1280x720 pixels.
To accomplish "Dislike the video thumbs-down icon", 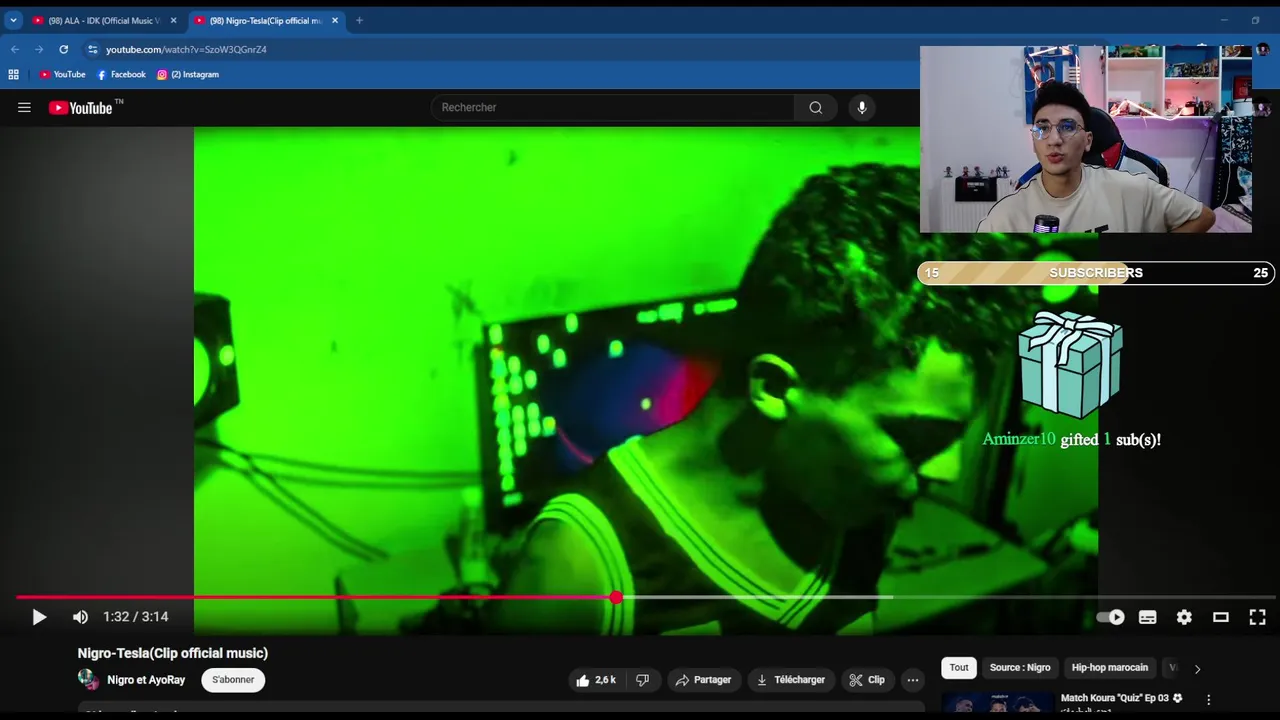I will [642, 680].
